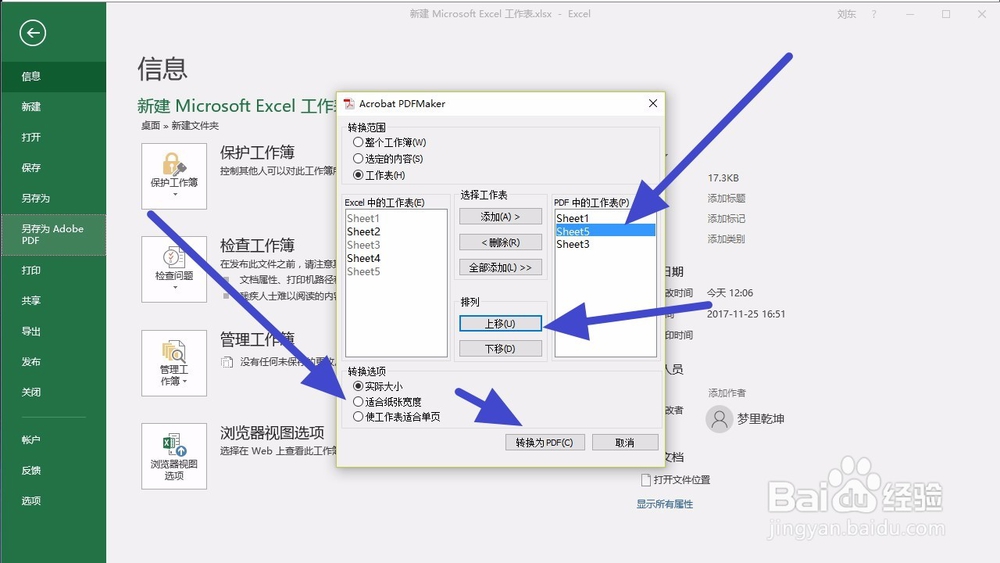Click the 添加(A) > button

coord(501,217)
